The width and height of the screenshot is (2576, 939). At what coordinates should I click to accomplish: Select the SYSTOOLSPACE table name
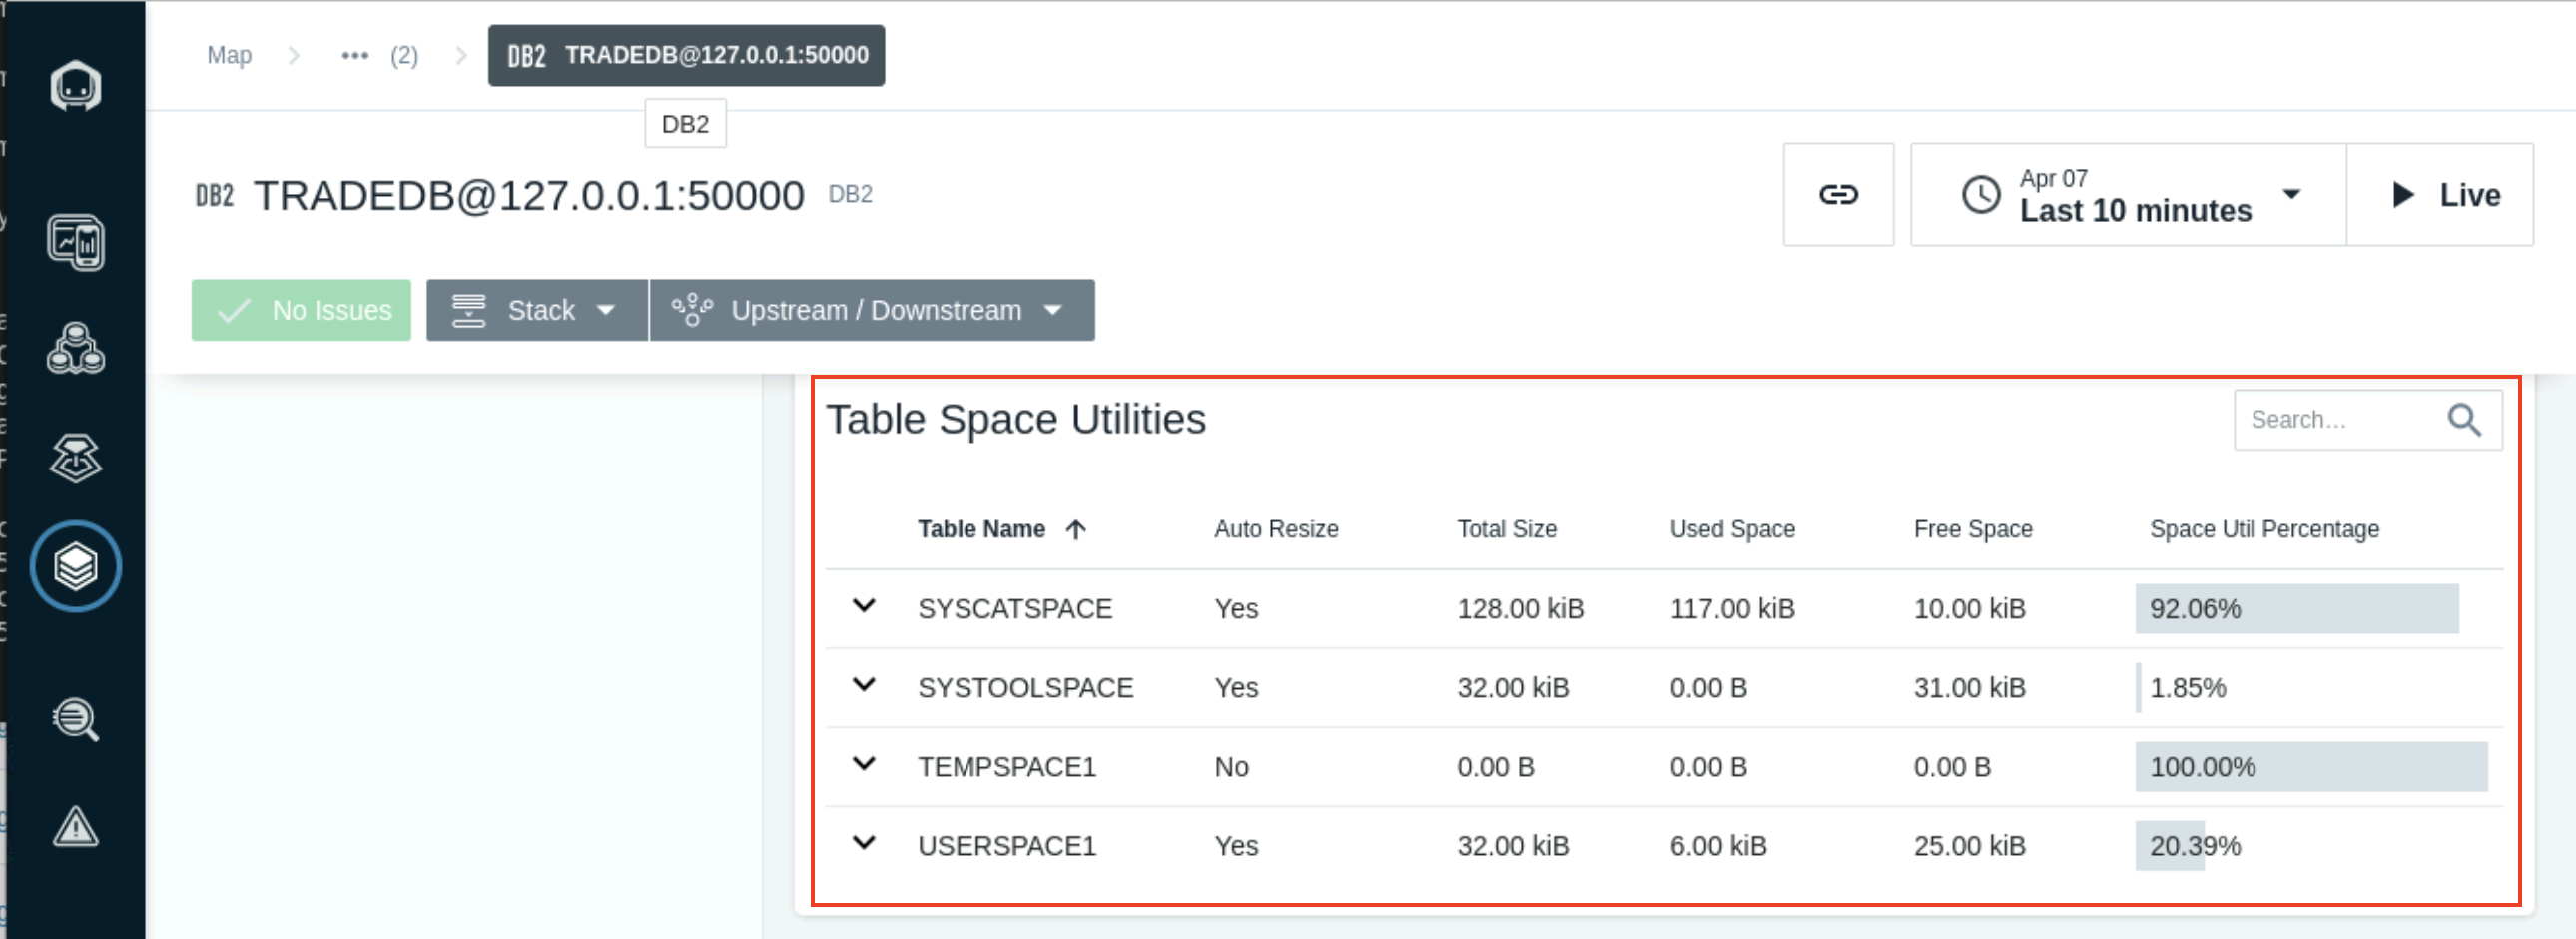pyautogui.click(x=1025, y=688)
